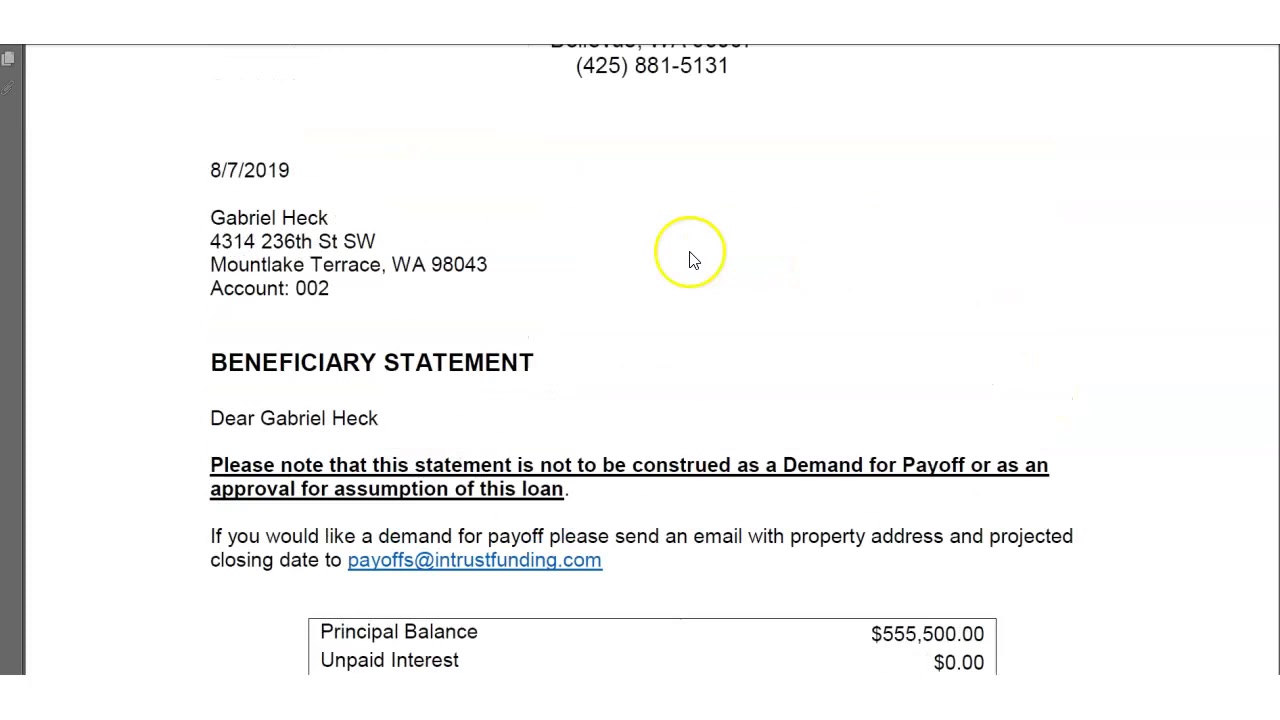Click the recipient name Gabriel Heck
The image size is (1280, 720).
click(x=269, y=218)
